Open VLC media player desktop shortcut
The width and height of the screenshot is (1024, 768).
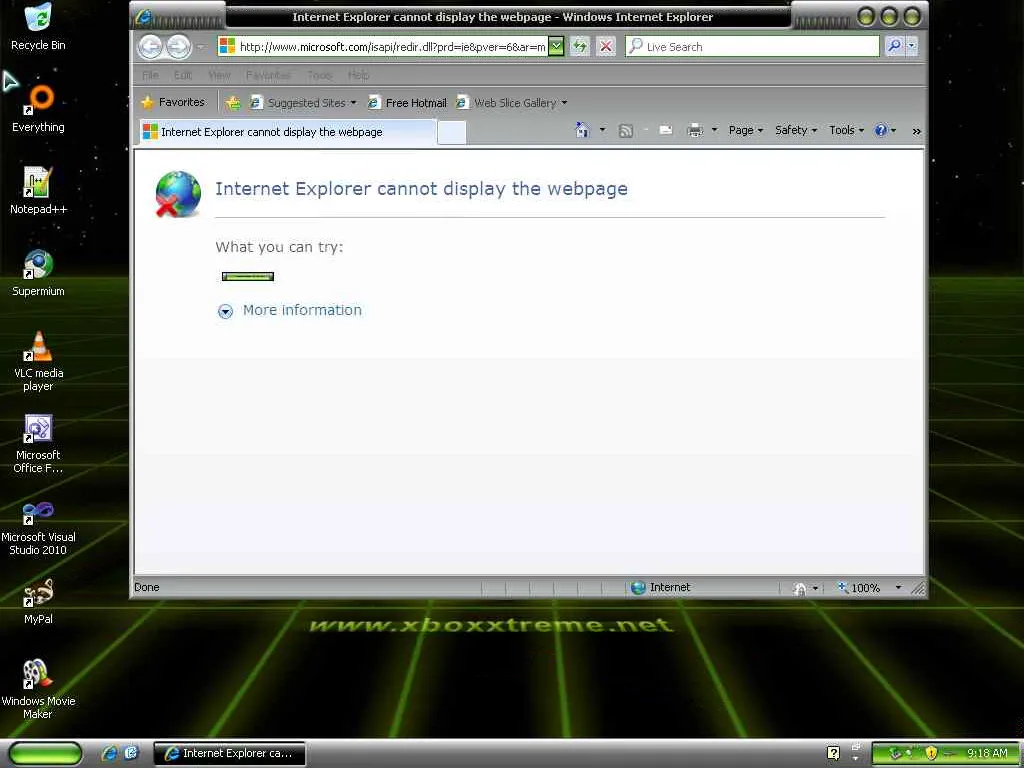[38, 360]
